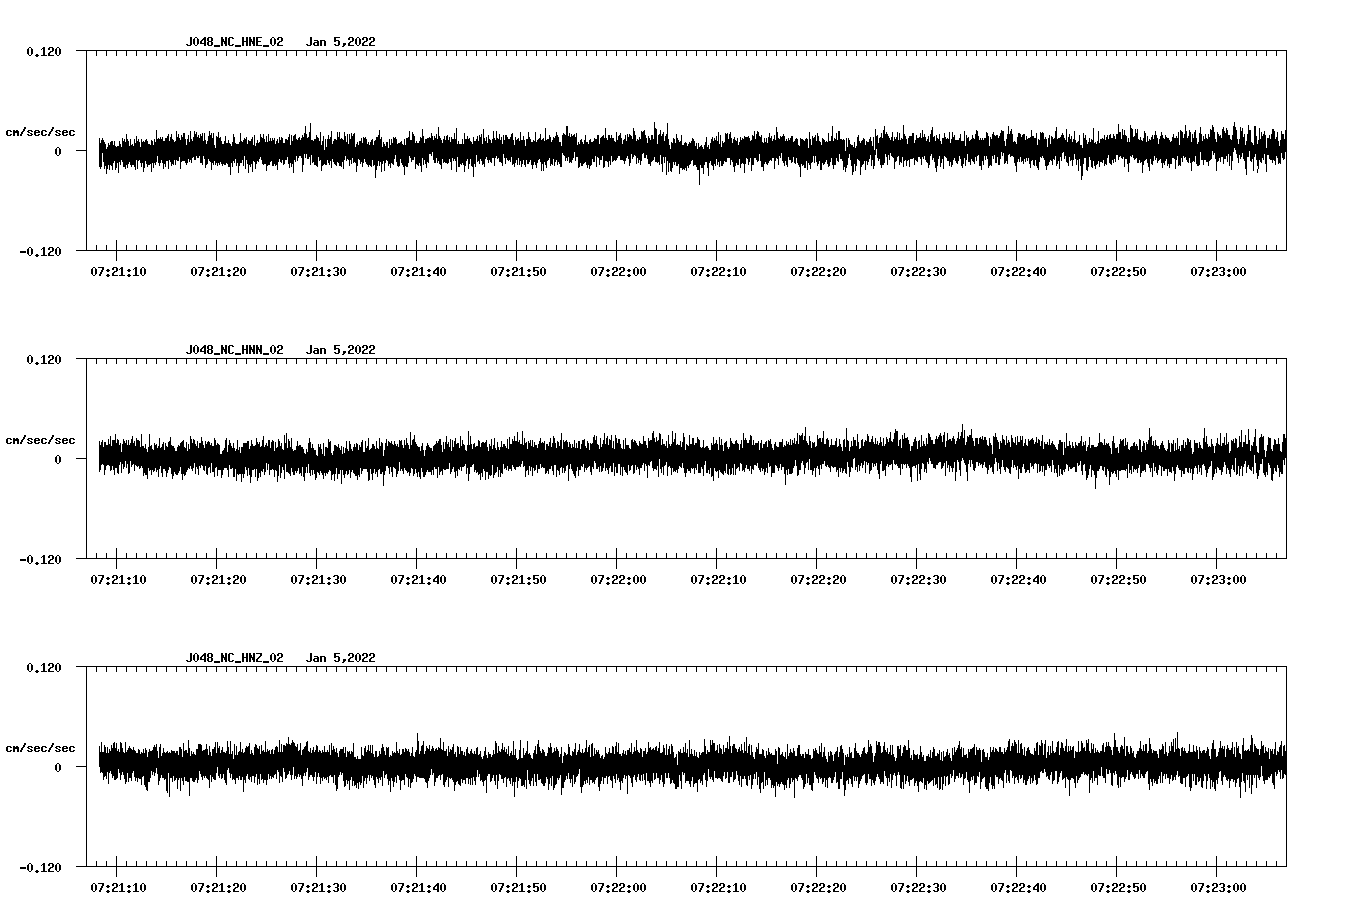This screenshot has height=924, width=1358.
Task: Click the 07:22:30 time label on HNE plot
Action: [918, 271]
